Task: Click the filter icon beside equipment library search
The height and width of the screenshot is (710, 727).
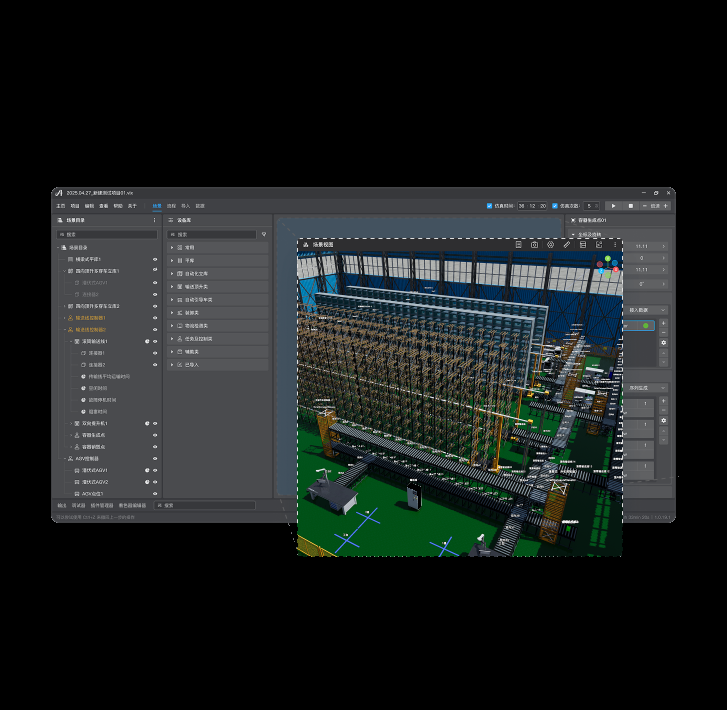Action: click(264, 235)
